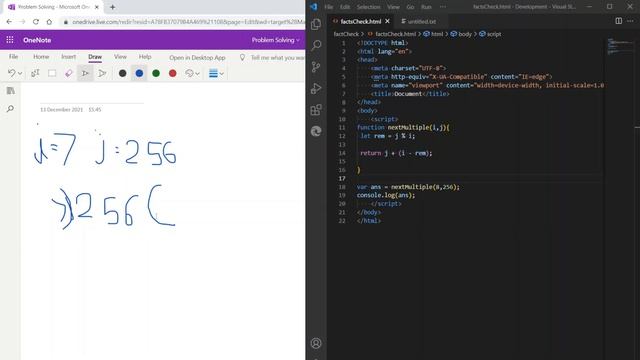Activate the Eraser tool in OneNote
This screenshot has height=360, width=640.
(x=69, y=73)
